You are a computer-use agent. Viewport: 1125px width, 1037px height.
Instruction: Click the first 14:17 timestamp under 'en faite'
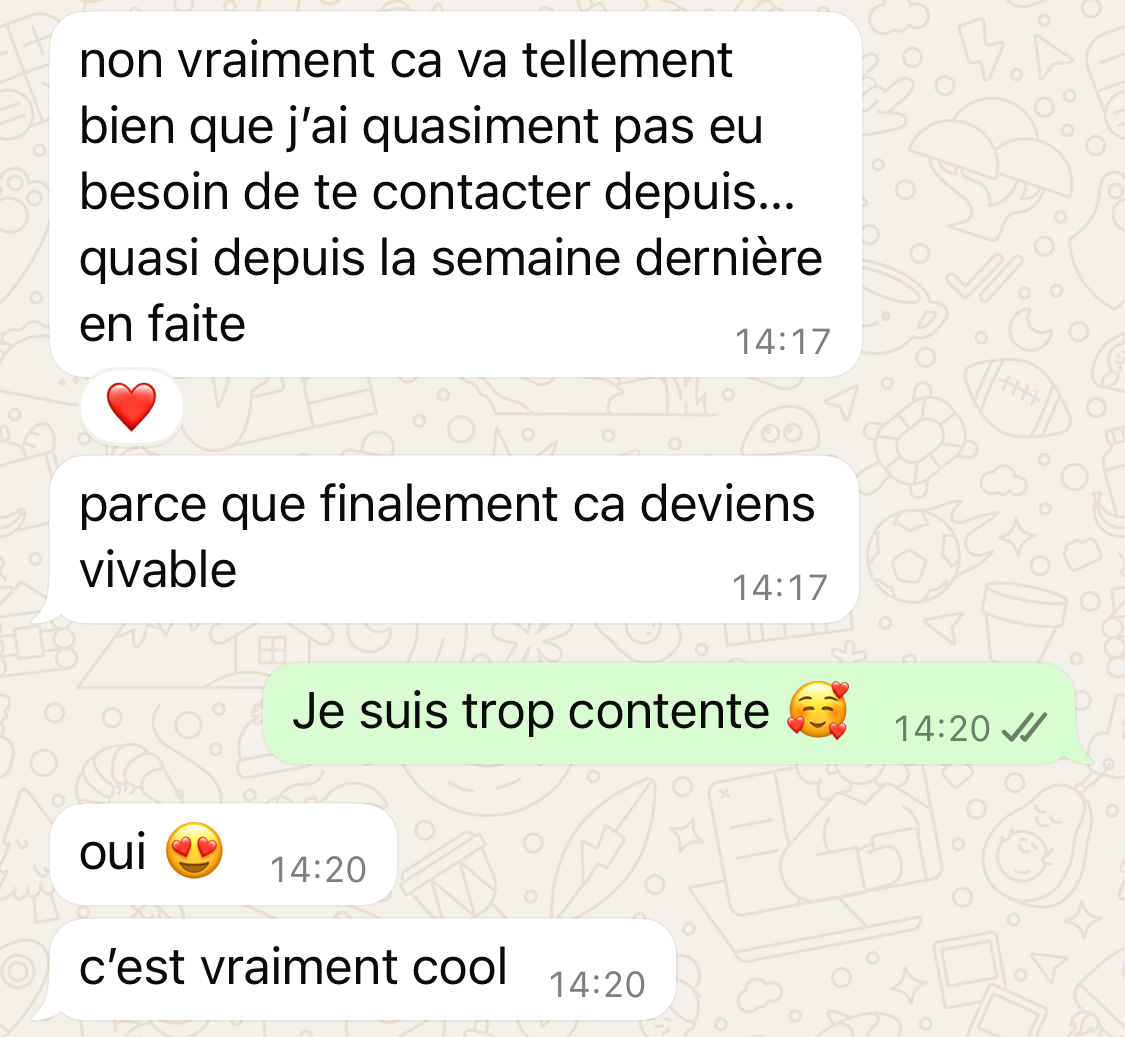783,342
